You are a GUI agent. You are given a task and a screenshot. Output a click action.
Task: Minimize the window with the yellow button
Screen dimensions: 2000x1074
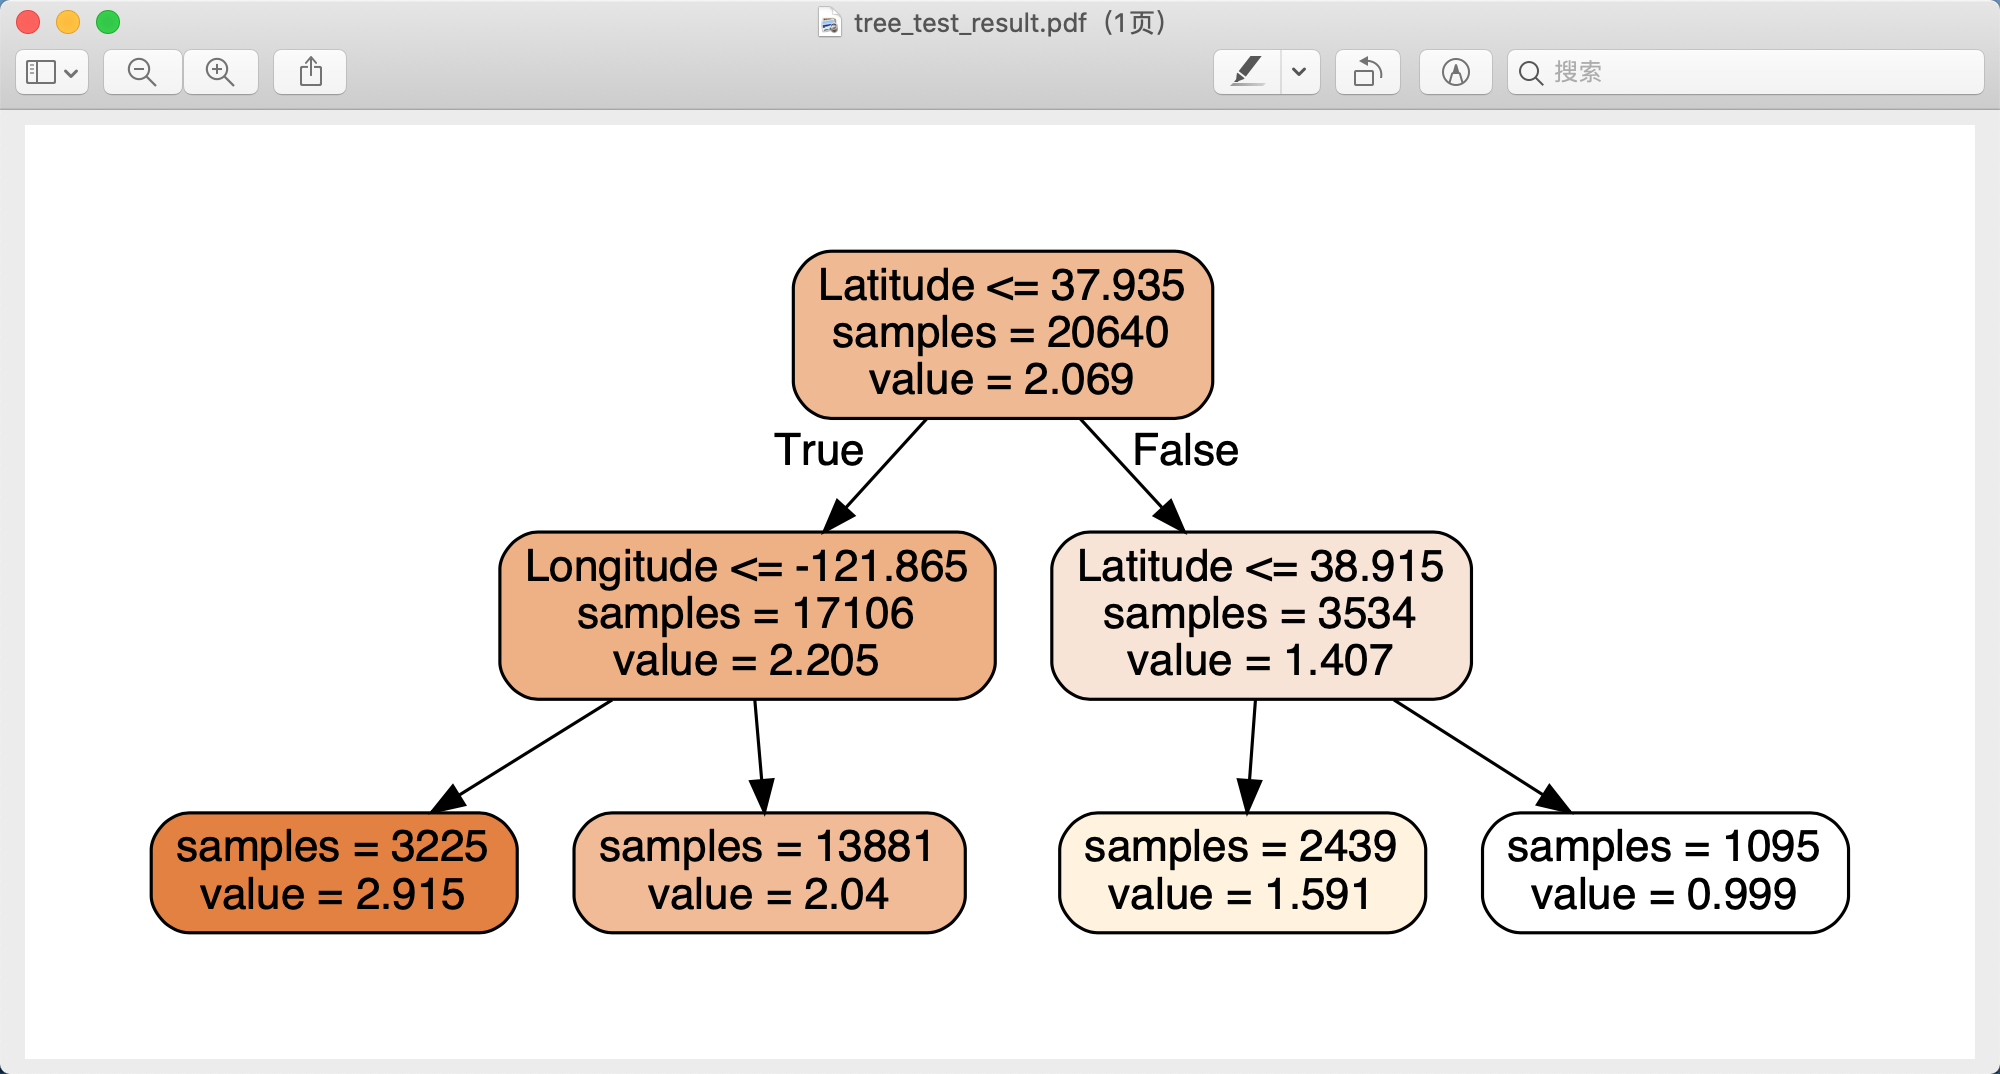tap(68, 22)
